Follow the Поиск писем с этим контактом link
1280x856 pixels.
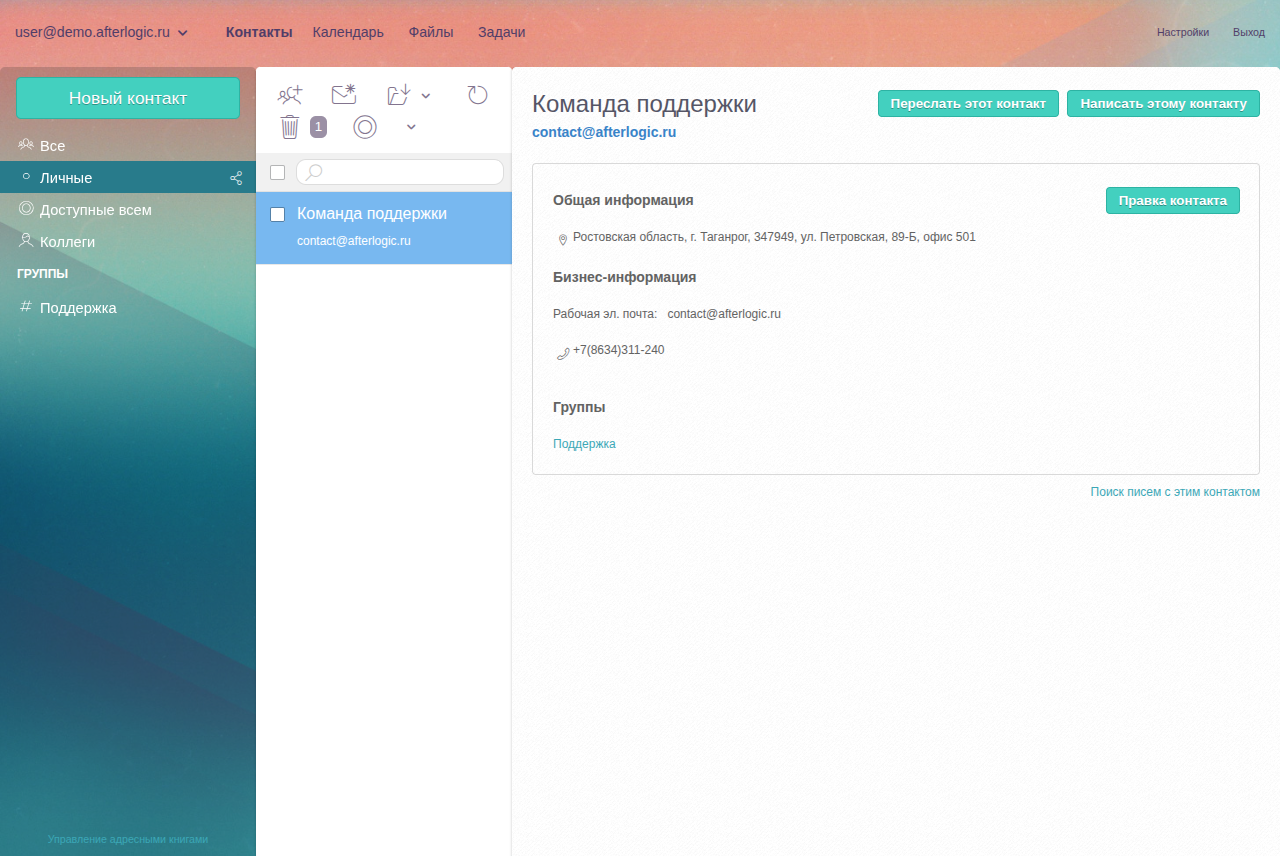[1174, 492]
